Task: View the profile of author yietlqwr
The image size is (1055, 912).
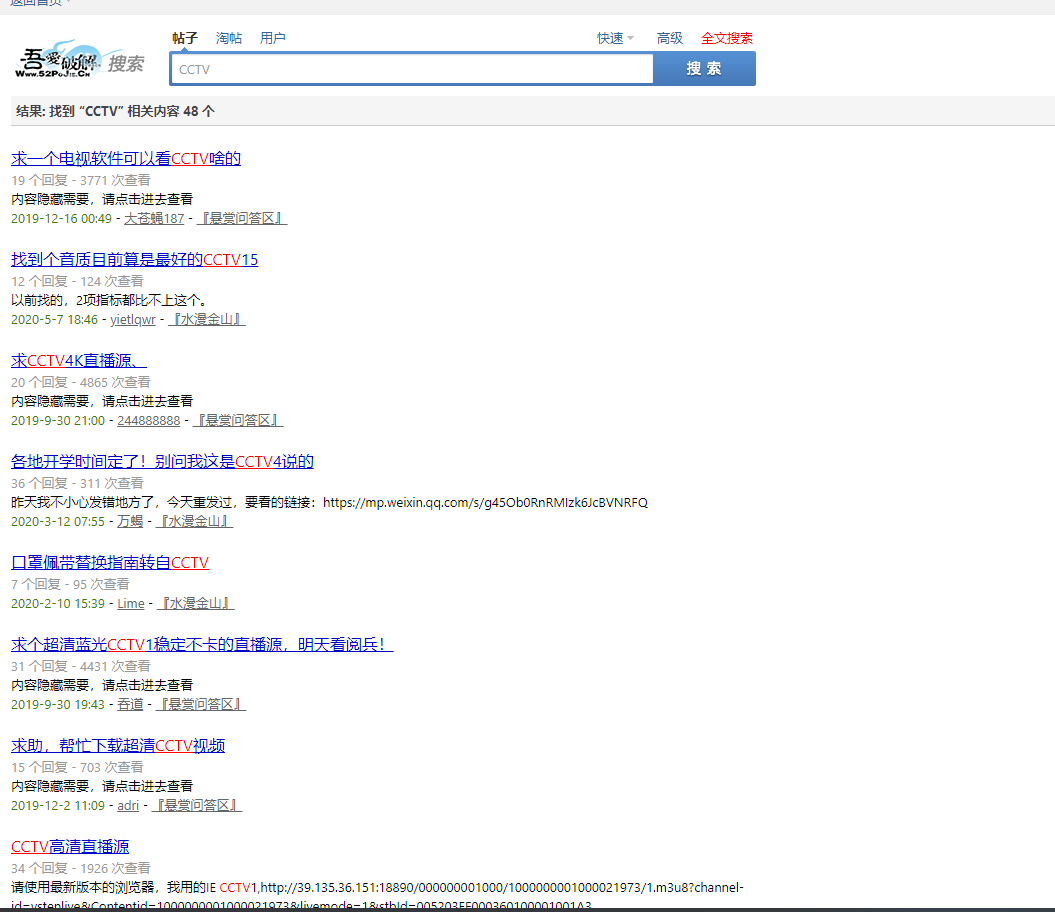Action: point(133,319)
